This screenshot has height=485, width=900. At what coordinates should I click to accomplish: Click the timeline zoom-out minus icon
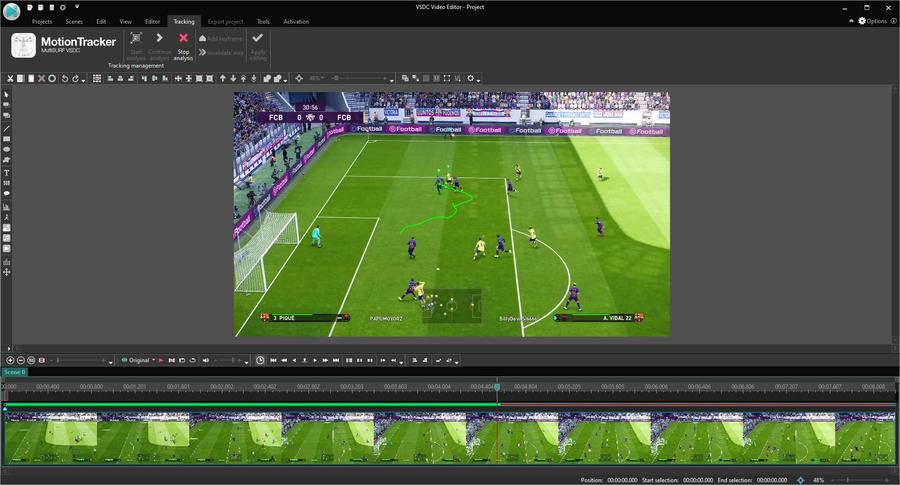21,360
